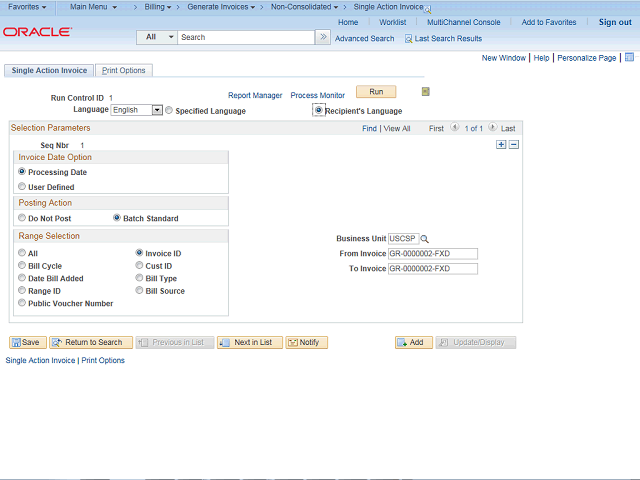Select Batch Standard posting action
This screenshot has width=640, height=480.
coord(117,218)
